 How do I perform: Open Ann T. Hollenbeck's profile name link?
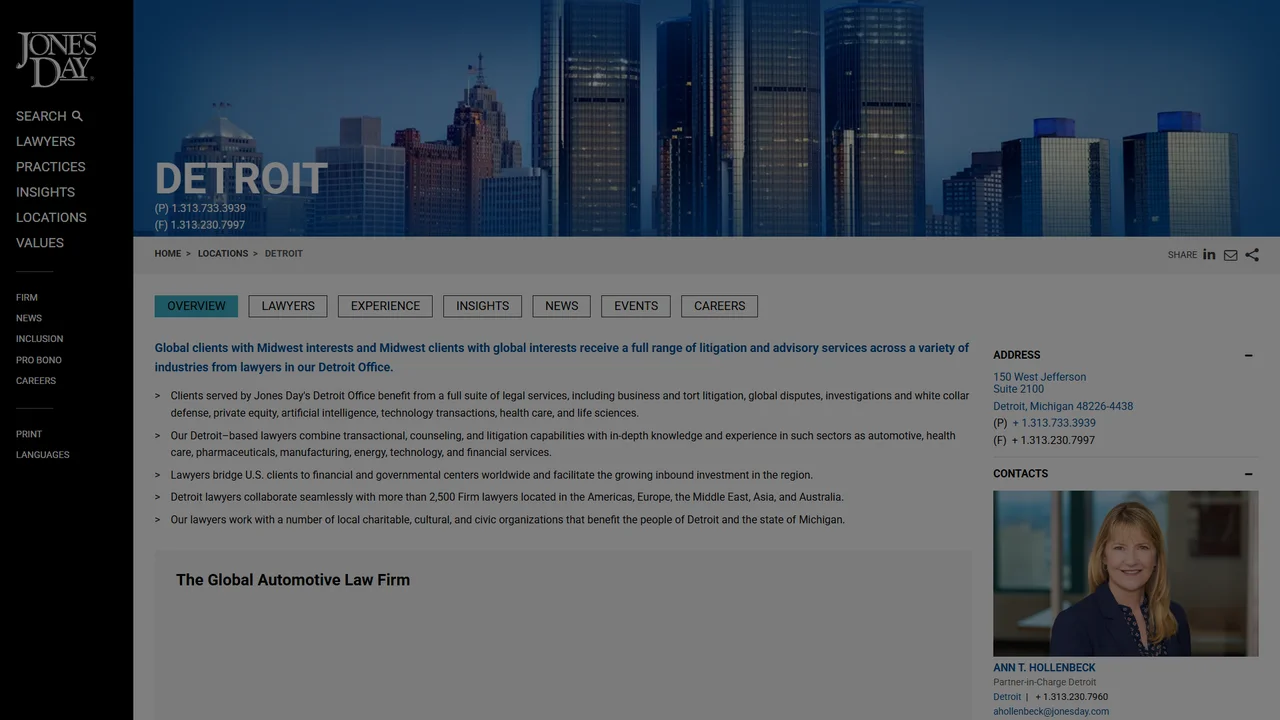(x=1044, y=668)
